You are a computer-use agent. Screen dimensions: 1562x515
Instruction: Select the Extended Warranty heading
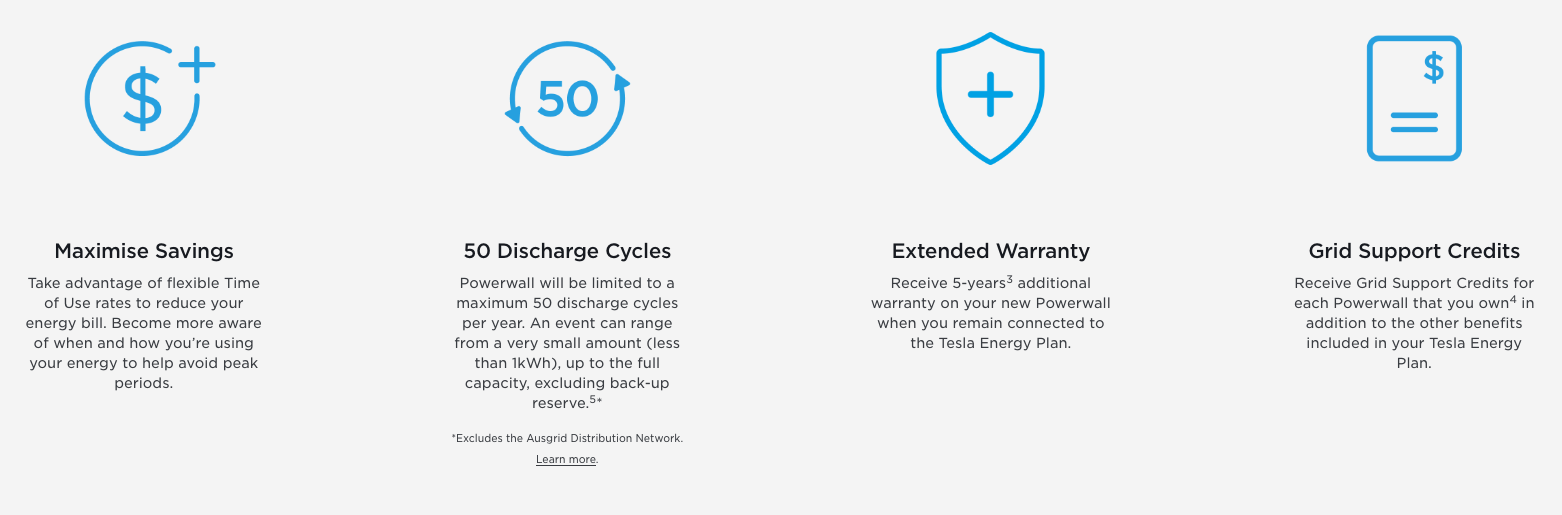(991, 251)
